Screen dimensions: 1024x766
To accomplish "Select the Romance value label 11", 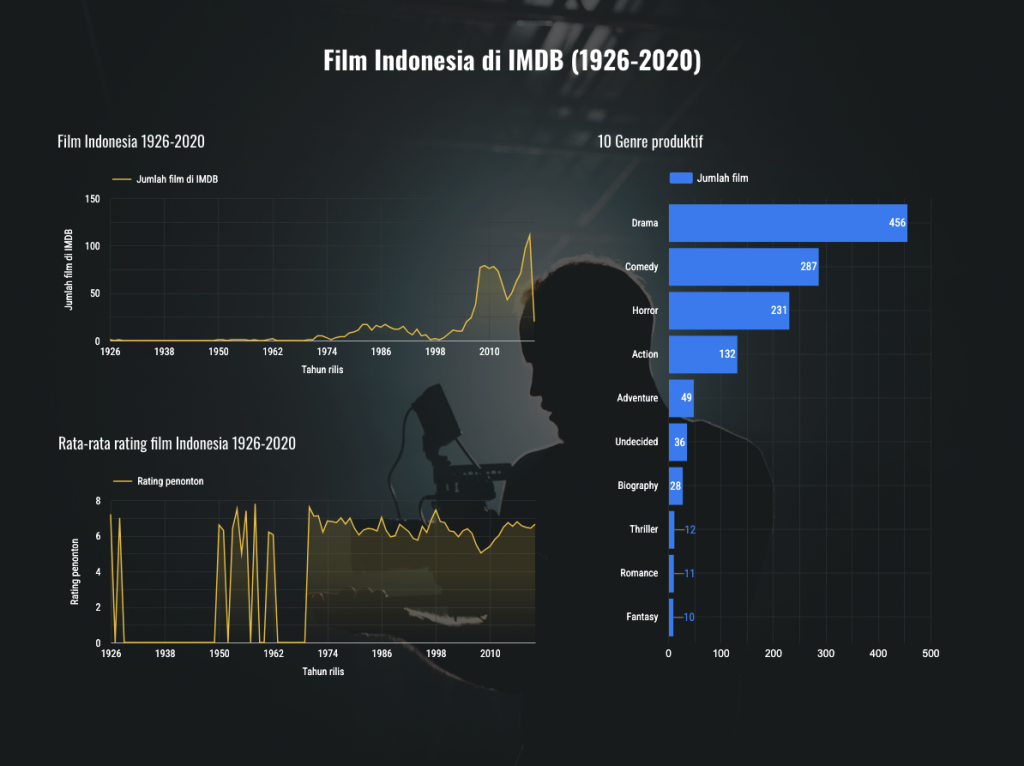I will pos(689,573).
